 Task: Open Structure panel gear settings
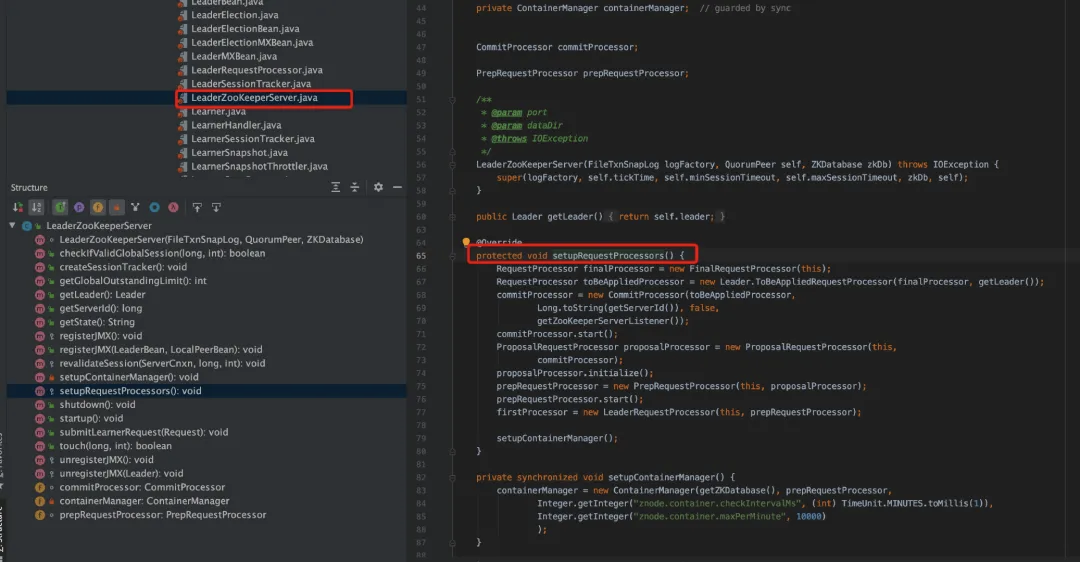378,187
